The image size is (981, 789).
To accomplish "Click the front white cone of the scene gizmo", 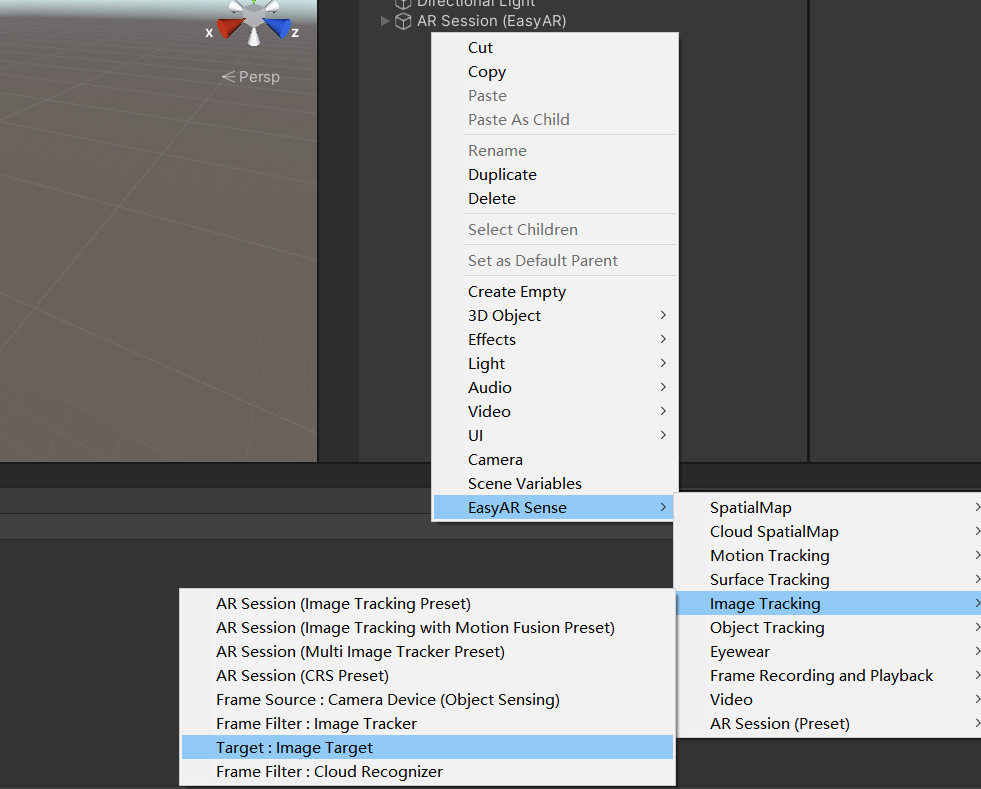I will 253,36.
